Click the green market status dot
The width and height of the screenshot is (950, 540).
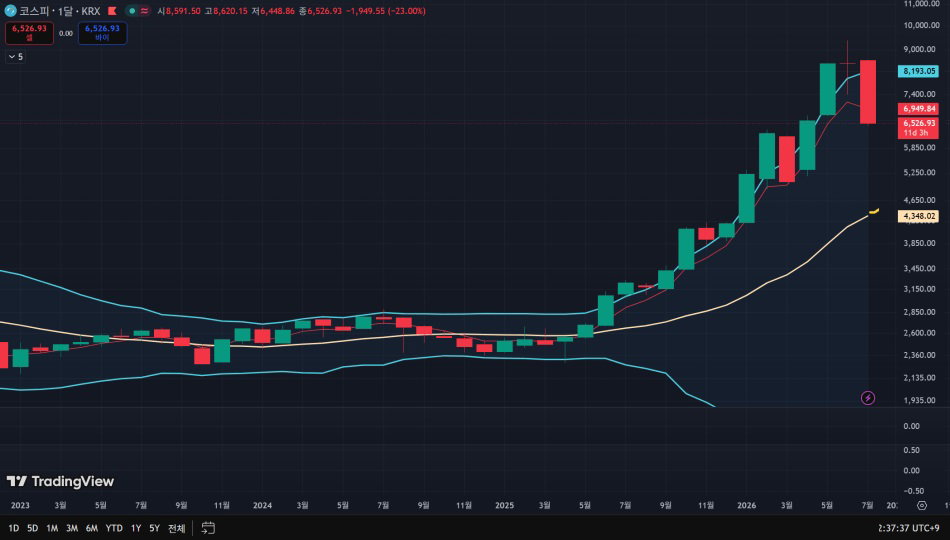pos(132,11)
